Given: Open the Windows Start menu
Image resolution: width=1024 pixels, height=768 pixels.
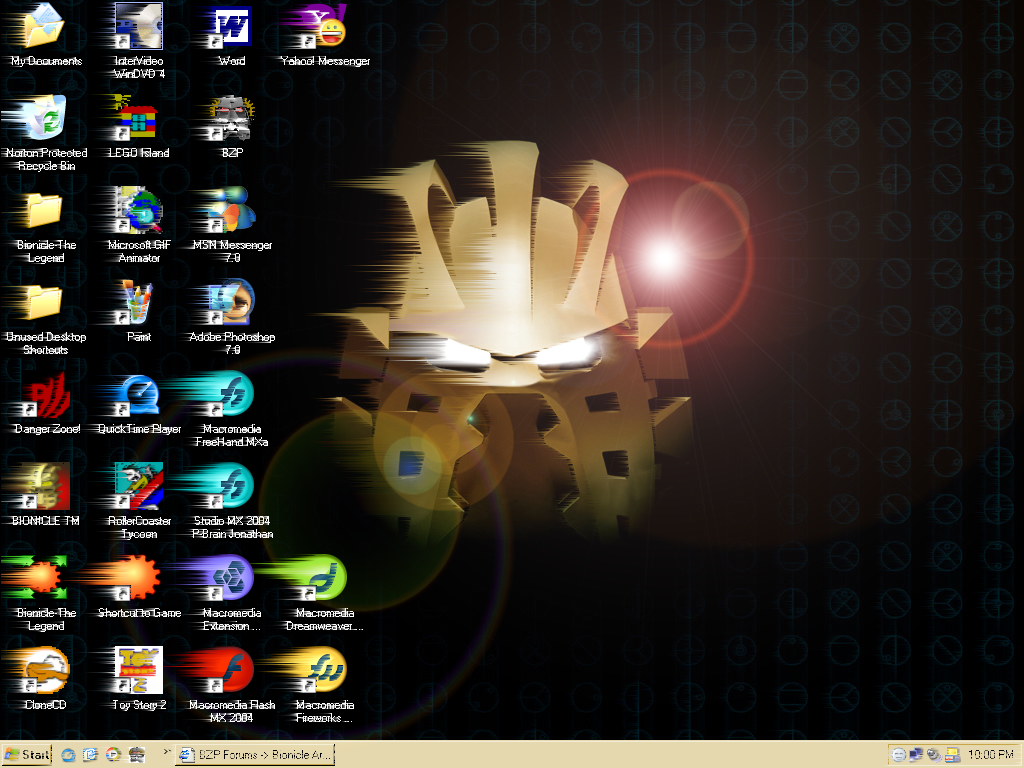Looking at the screenshot, I should (x=27, y=755).
